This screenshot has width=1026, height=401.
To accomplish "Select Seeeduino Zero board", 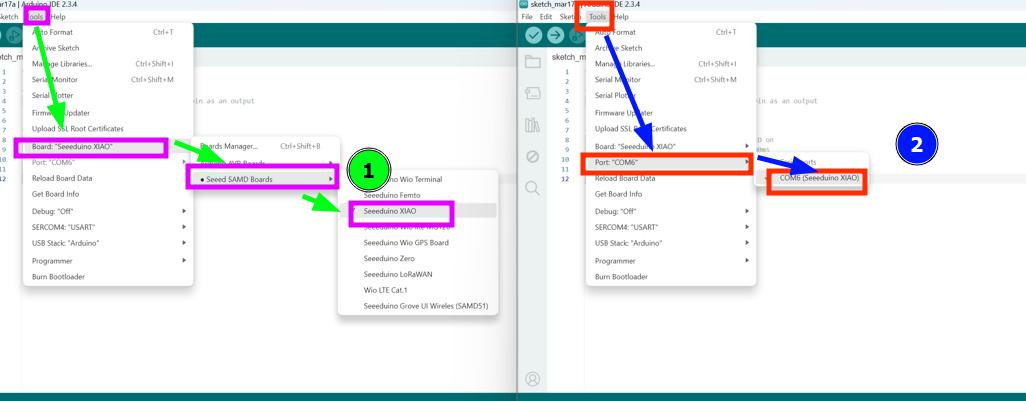I will tap(418, 258).
